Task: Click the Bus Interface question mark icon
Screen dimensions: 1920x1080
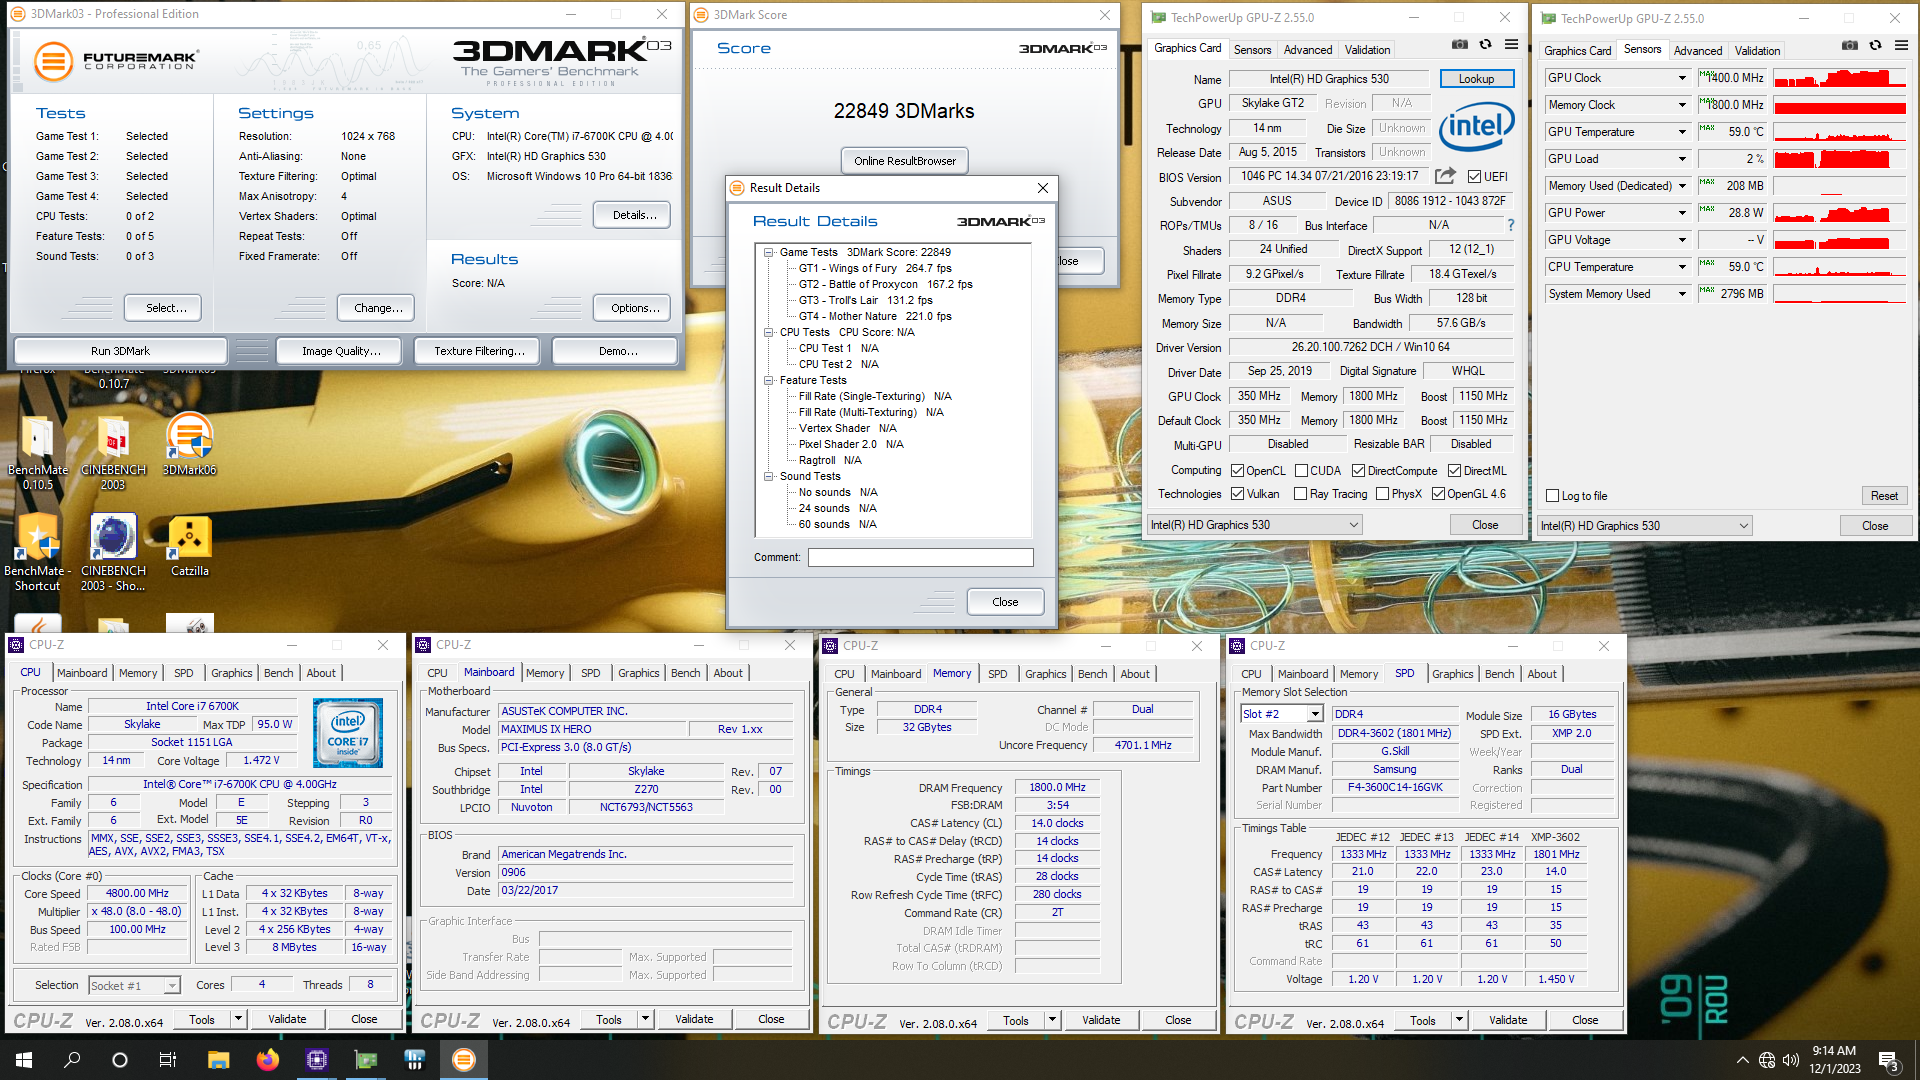Action: tap(1511, 225)
